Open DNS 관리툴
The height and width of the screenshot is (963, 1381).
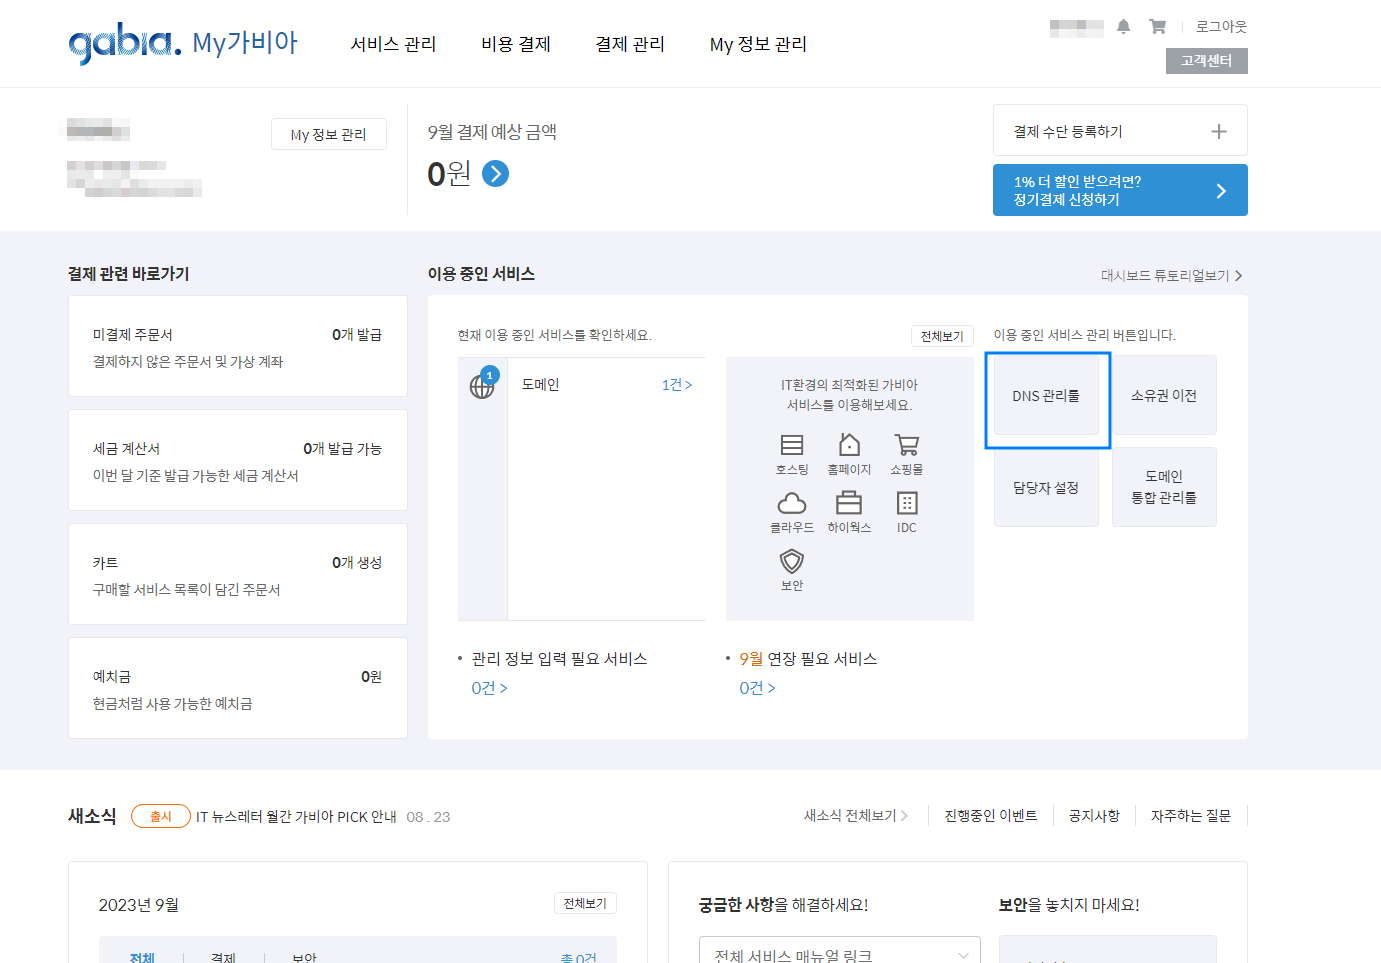pyautogui.click(x=1046, y=396)
